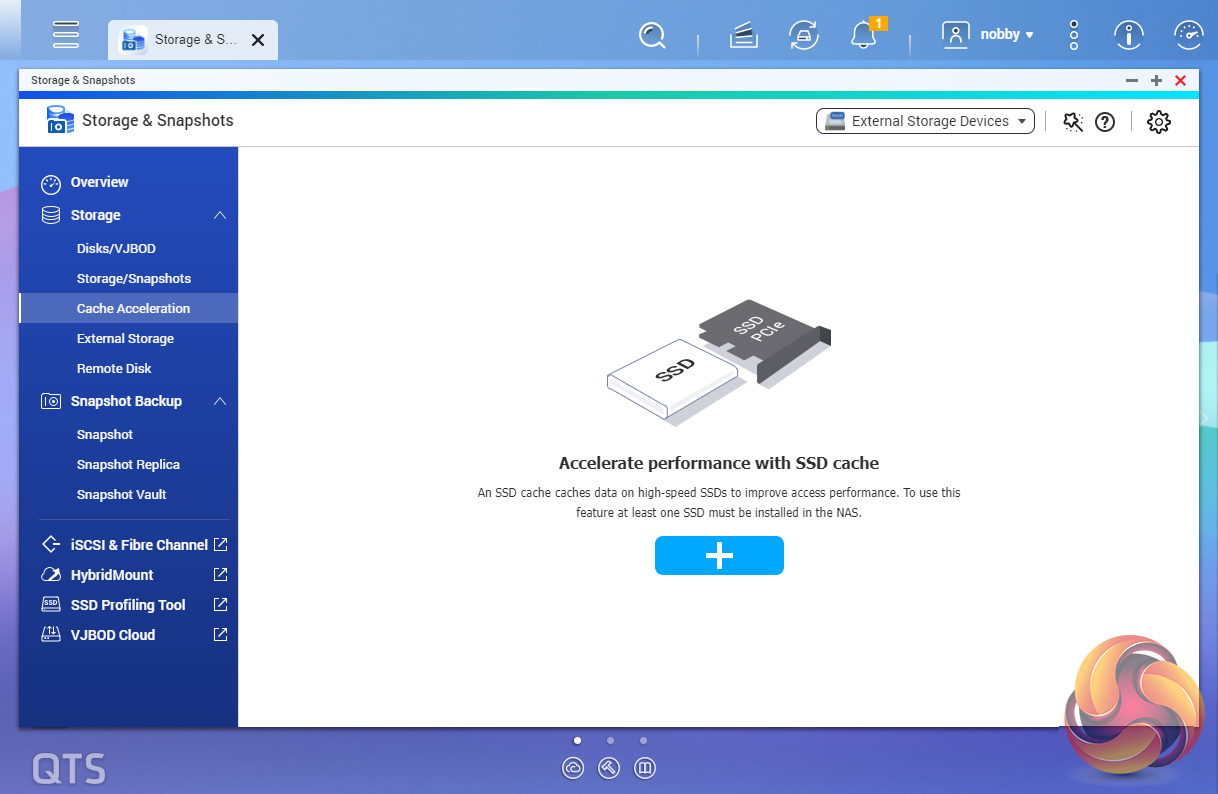Select Cache Acceleration in sidebar
This screenshot has height=794, width=1218.
[x=128, y=308]
